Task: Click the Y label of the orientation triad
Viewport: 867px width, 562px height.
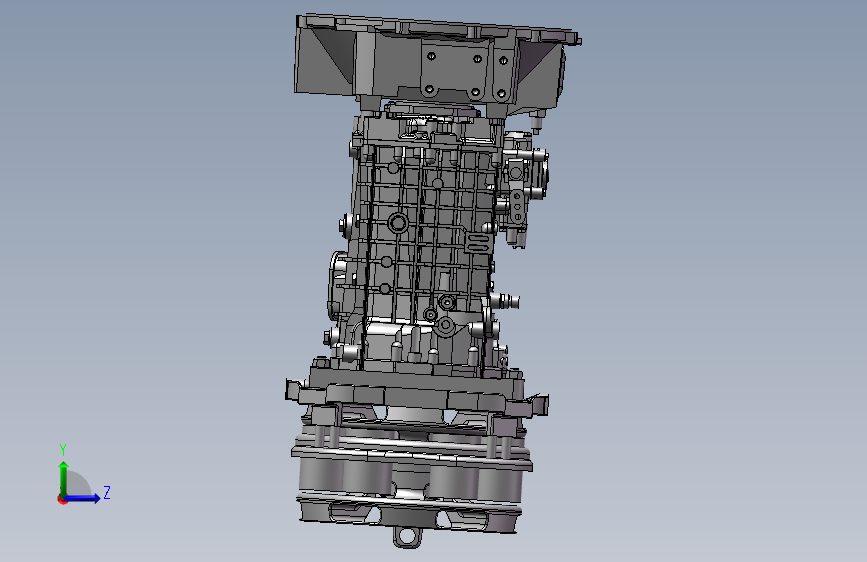Action: (x=63, y=450)
